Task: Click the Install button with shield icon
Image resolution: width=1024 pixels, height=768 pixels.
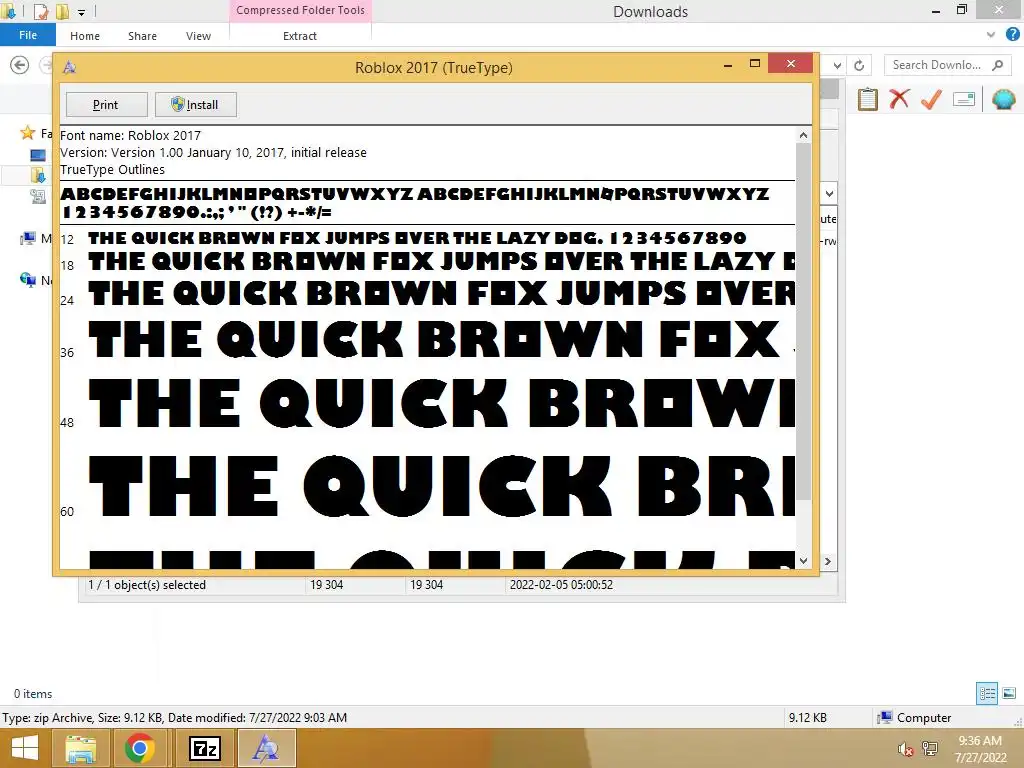Action: [x=195, y=104]
